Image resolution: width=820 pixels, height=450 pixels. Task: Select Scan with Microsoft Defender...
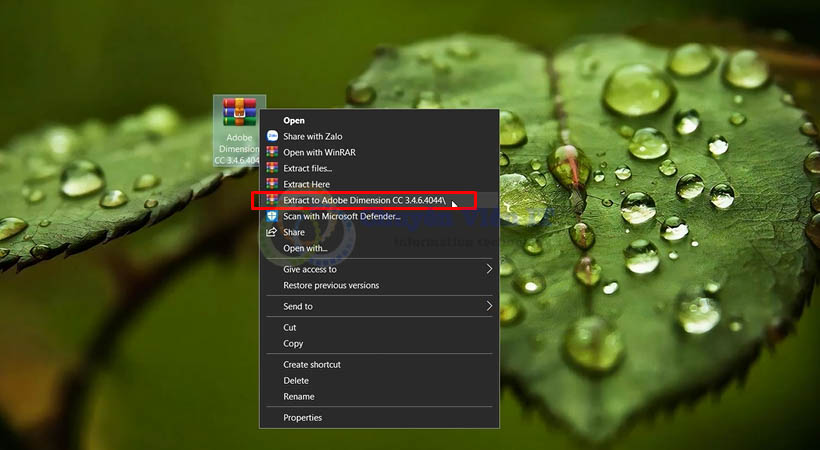pyautogui.click(x=341, y=216)
